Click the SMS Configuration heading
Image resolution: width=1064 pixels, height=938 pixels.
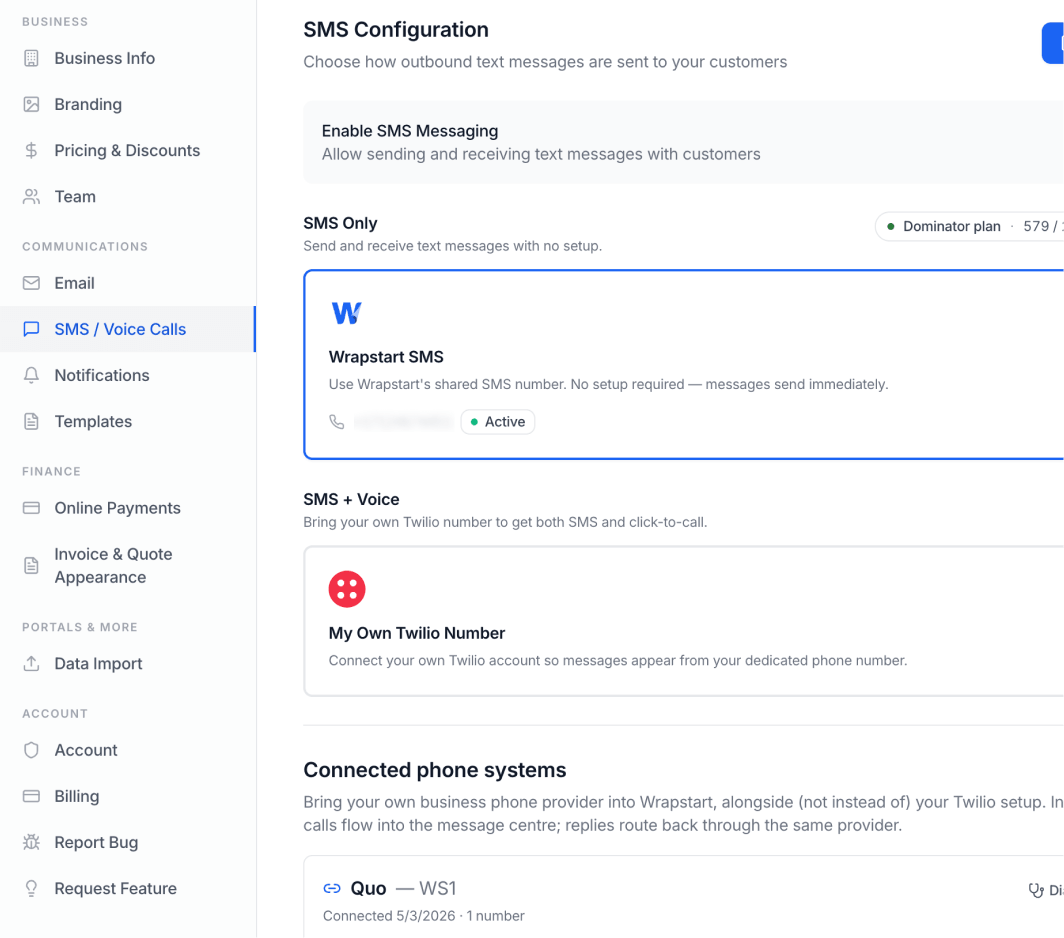[396, 29]
